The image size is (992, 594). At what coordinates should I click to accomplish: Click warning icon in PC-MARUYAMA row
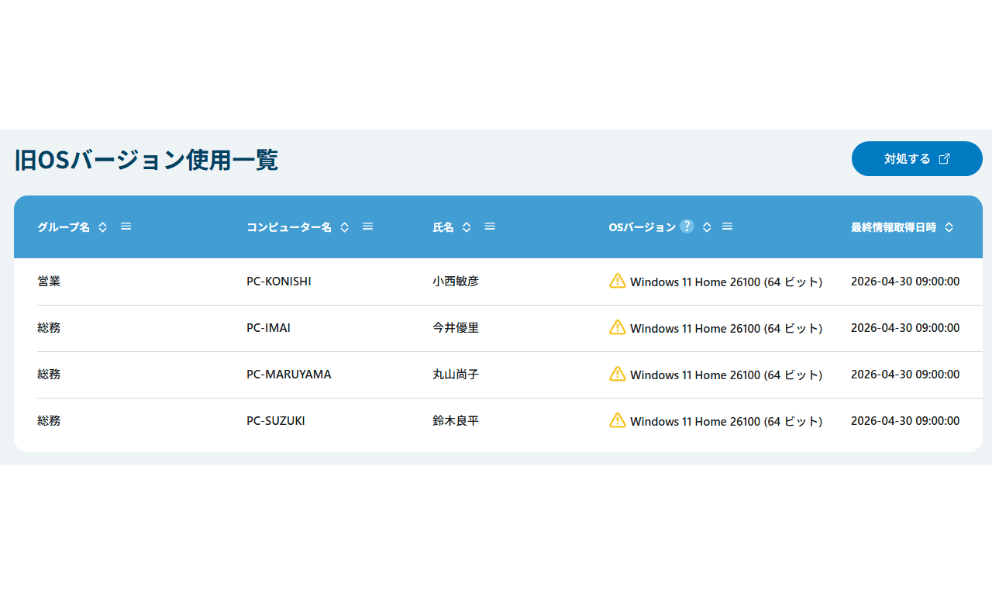pos(617,374)
